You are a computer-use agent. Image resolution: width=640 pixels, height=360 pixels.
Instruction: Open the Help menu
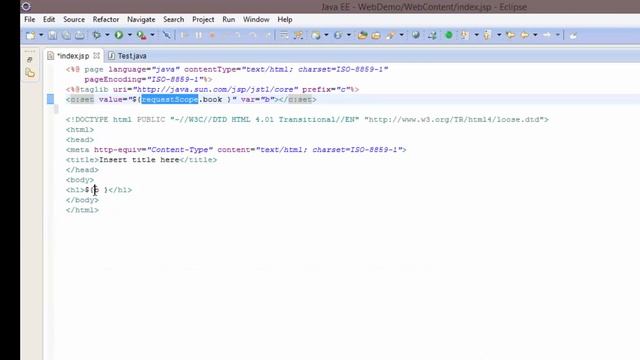pyautogui.click(x=284, y=19)
